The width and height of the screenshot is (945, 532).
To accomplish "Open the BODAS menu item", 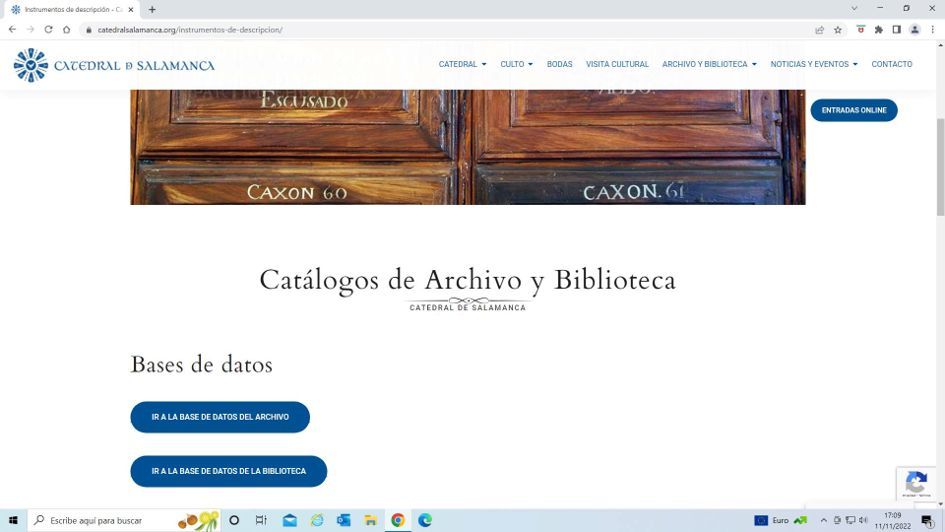I will [x=560, y=64].
